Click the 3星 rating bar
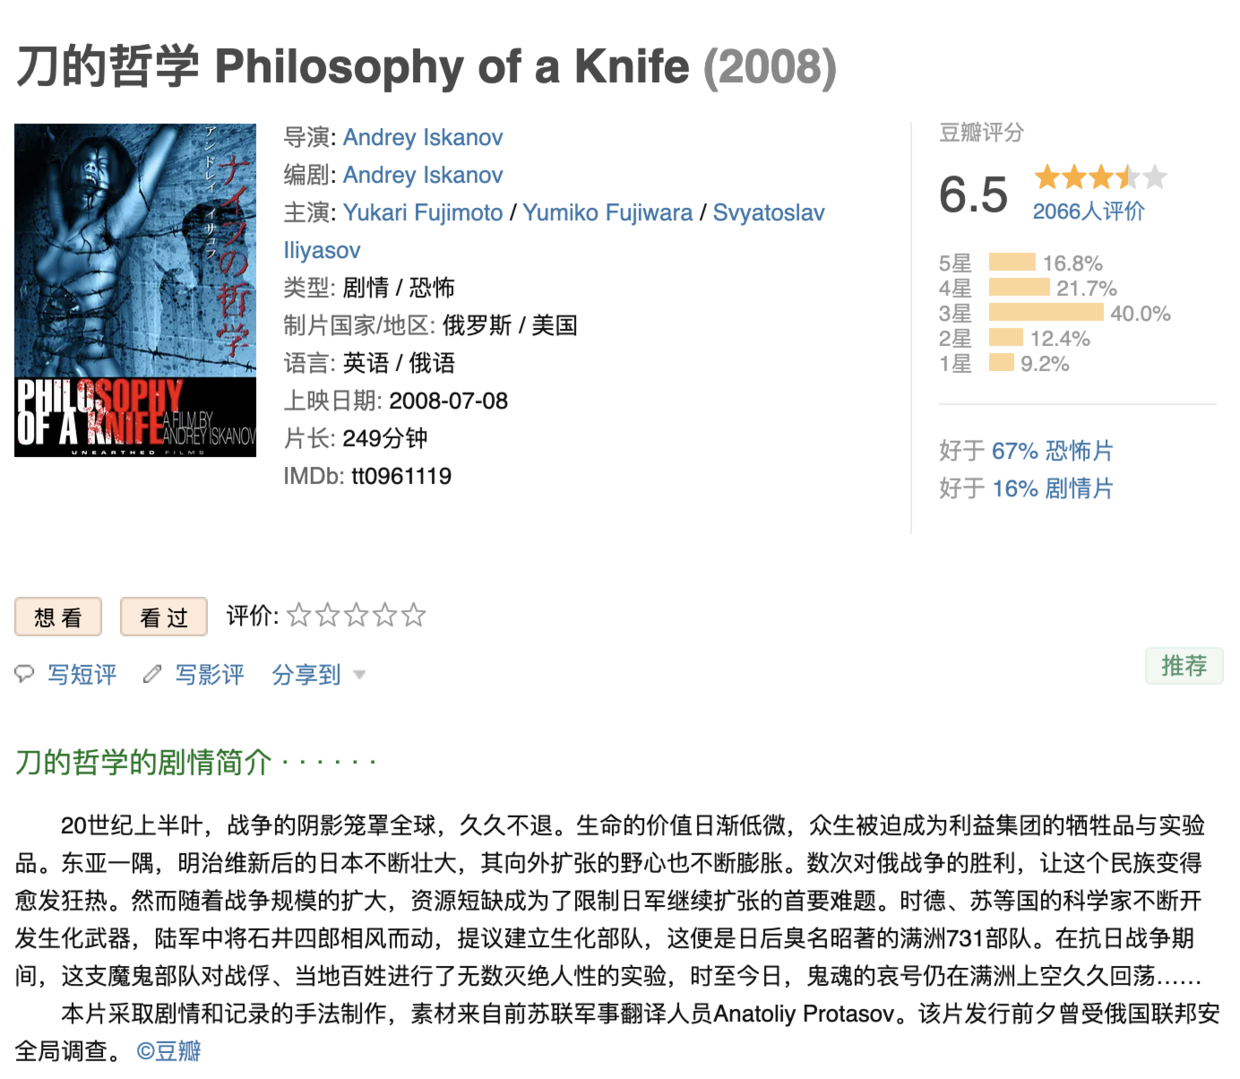This screenshot has width=1240, height=1079. point(1045,313)
